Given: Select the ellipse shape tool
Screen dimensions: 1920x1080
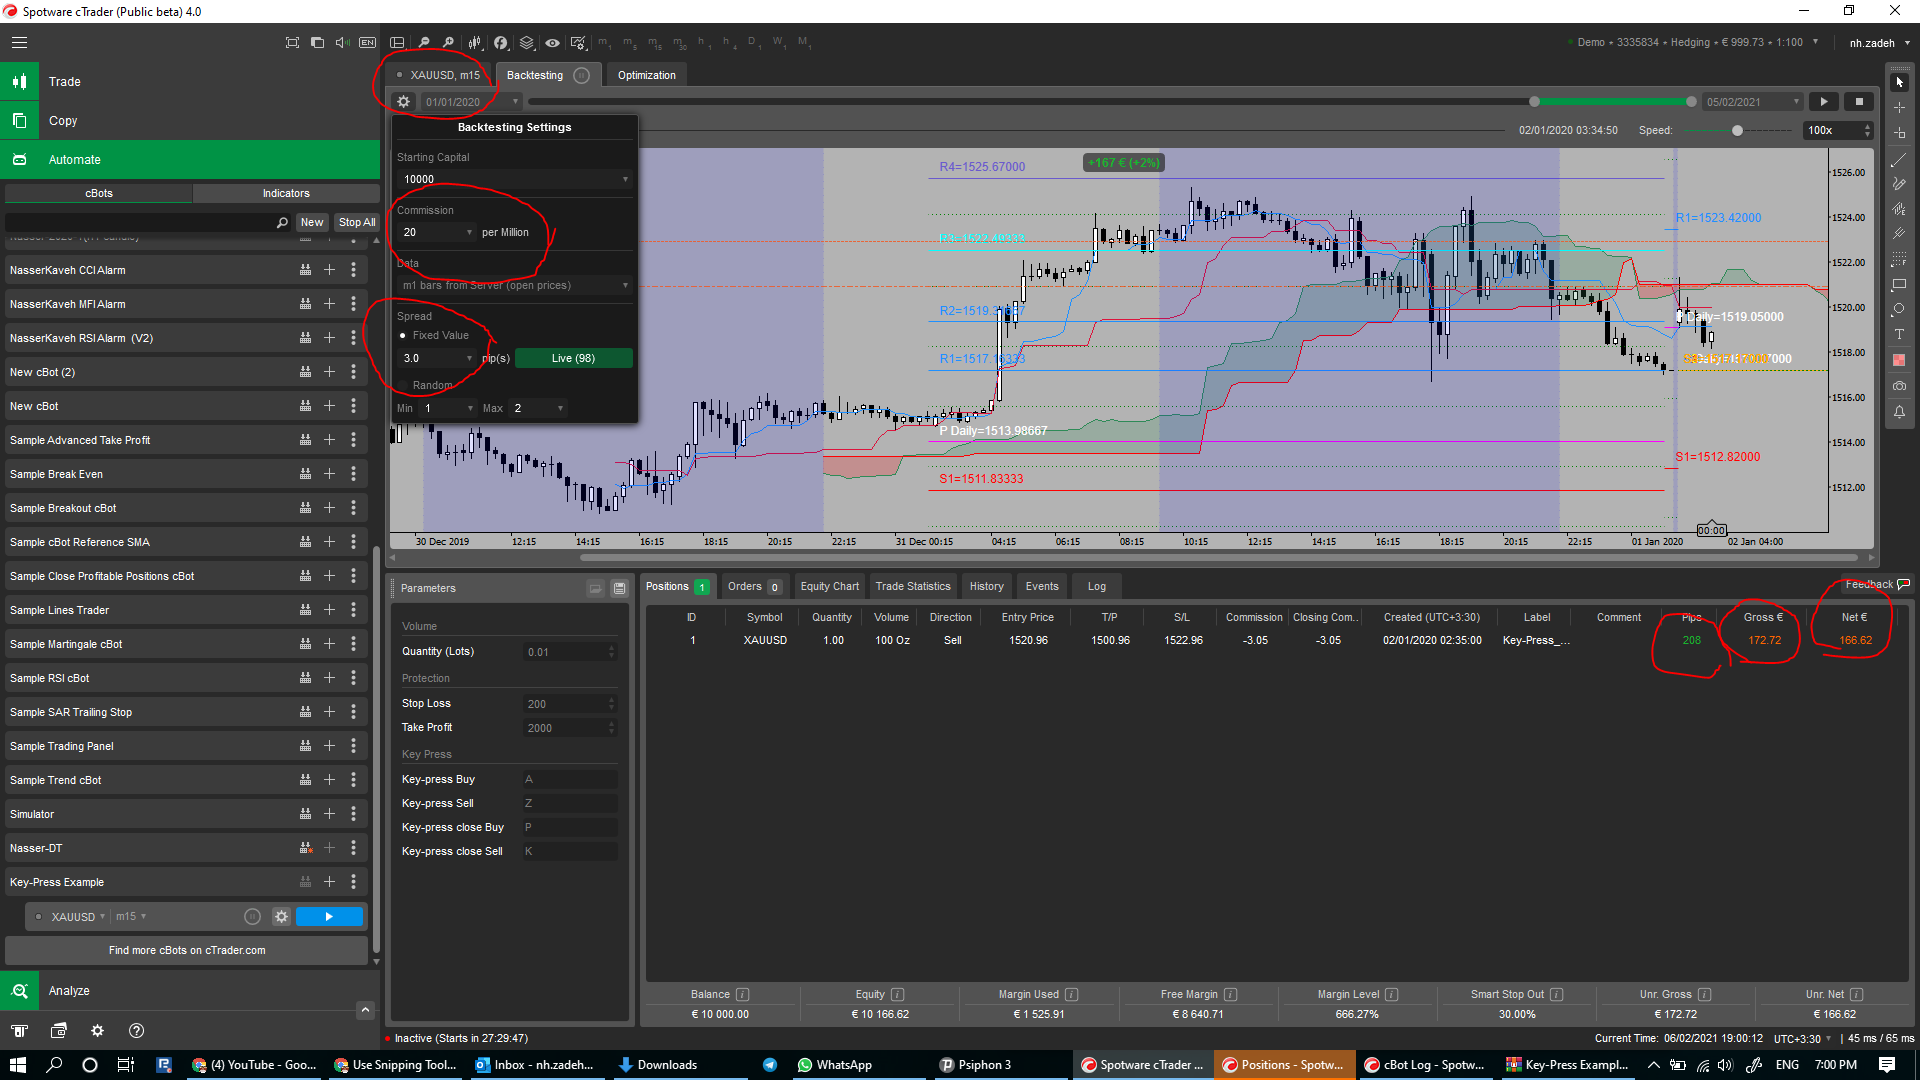Looking at the screenshot, I should point(1899,310).
